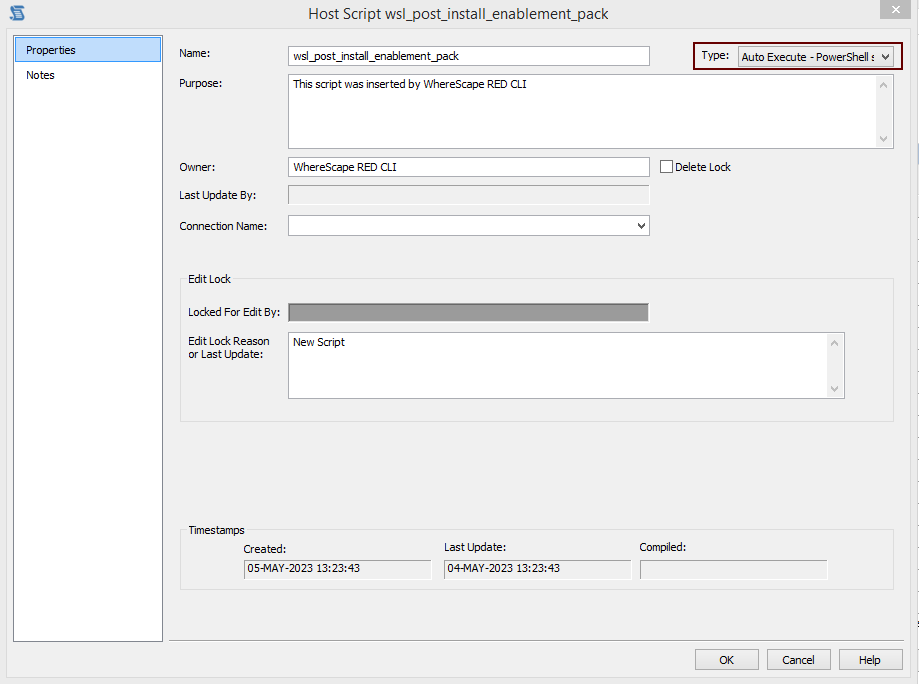Click the Locked For Edit By field

468,312
